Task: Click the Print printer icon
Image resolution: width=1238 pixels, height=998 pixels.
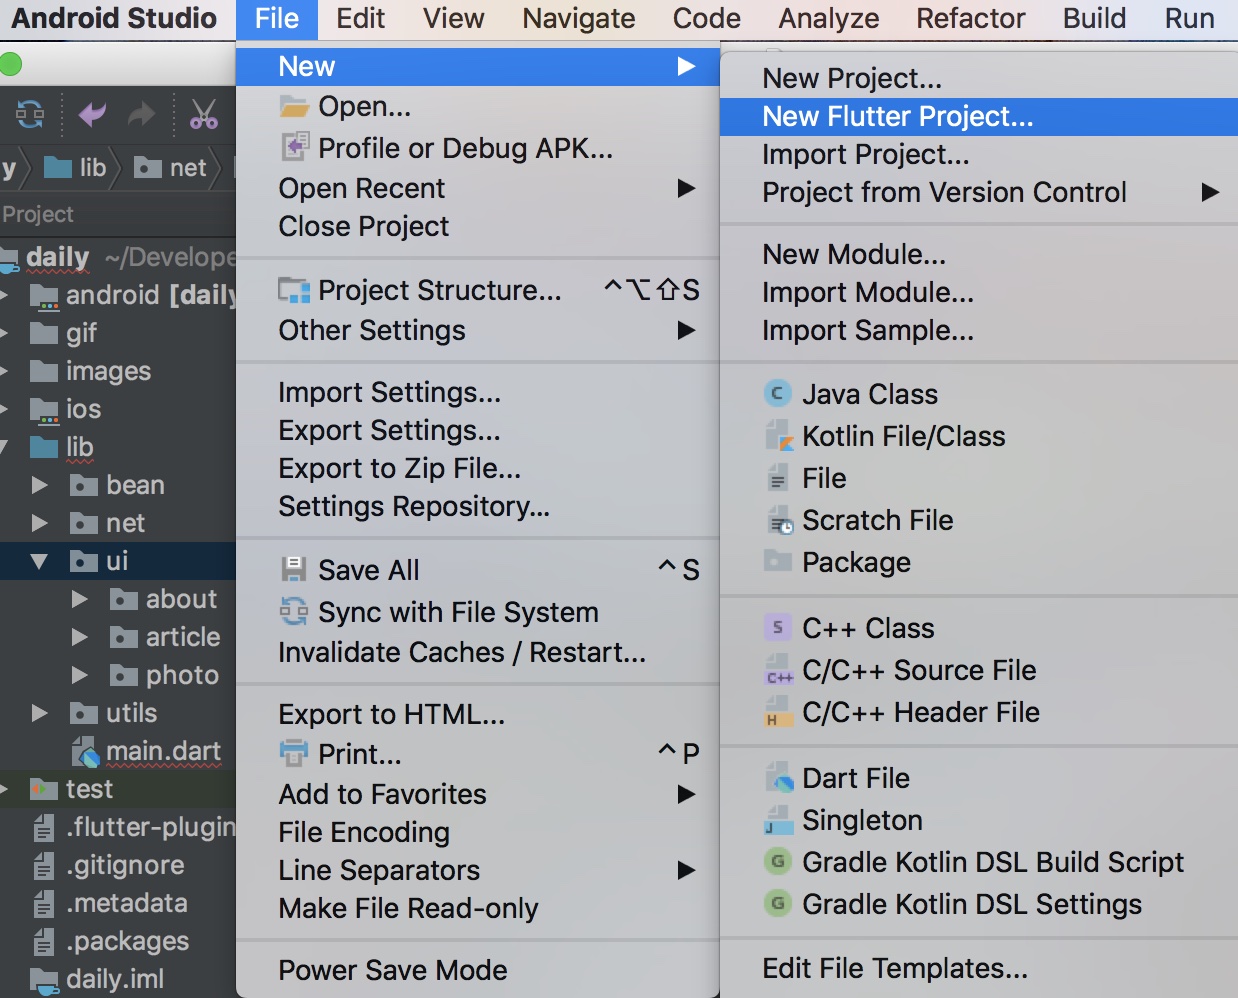Action: pyautogui.click(x=294, y=753)
